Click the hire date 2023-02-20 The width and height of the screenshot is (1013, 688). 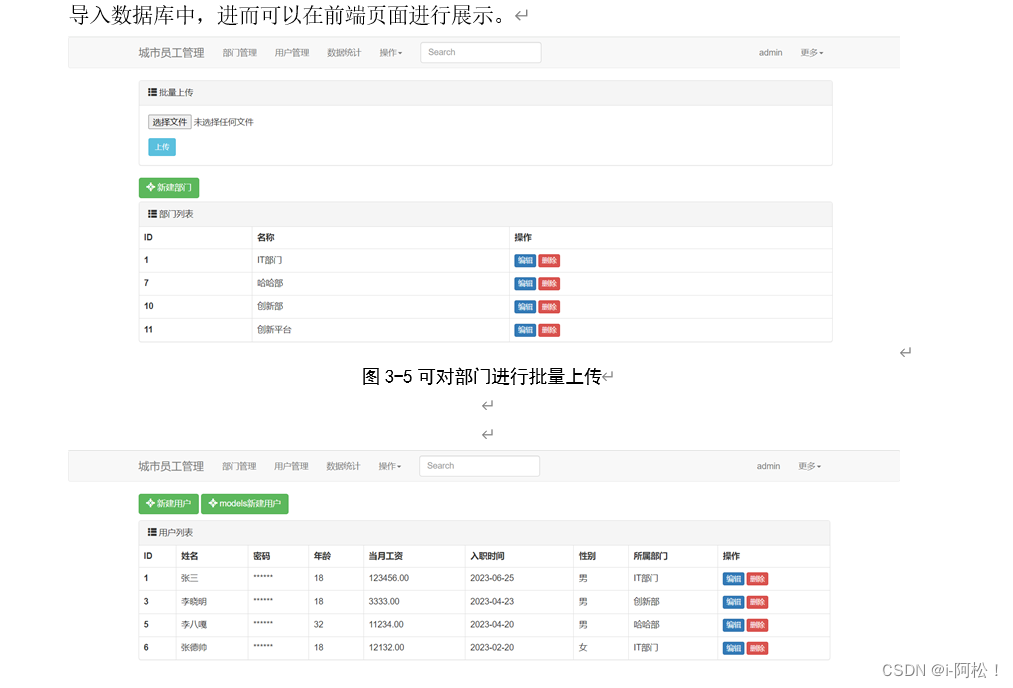click(492, 647)
